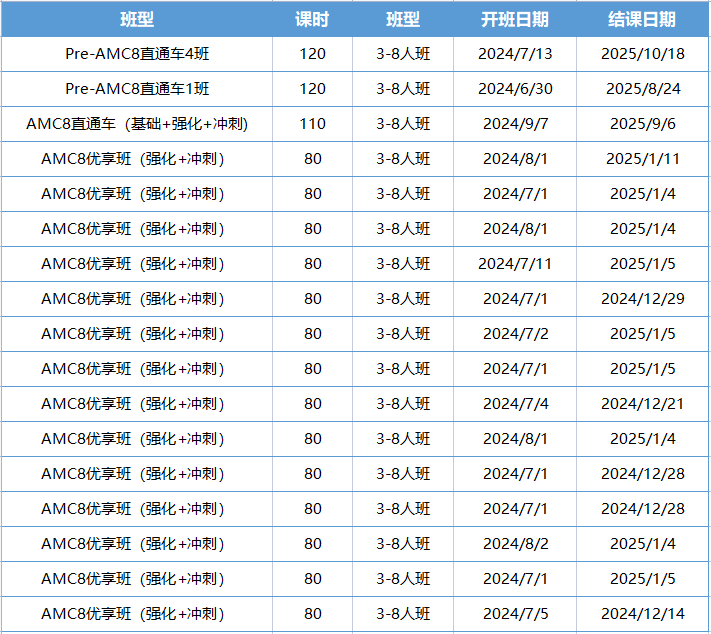711x634 pixels.
Task: Click end date 2025/8/24
Action: [643, 89]
